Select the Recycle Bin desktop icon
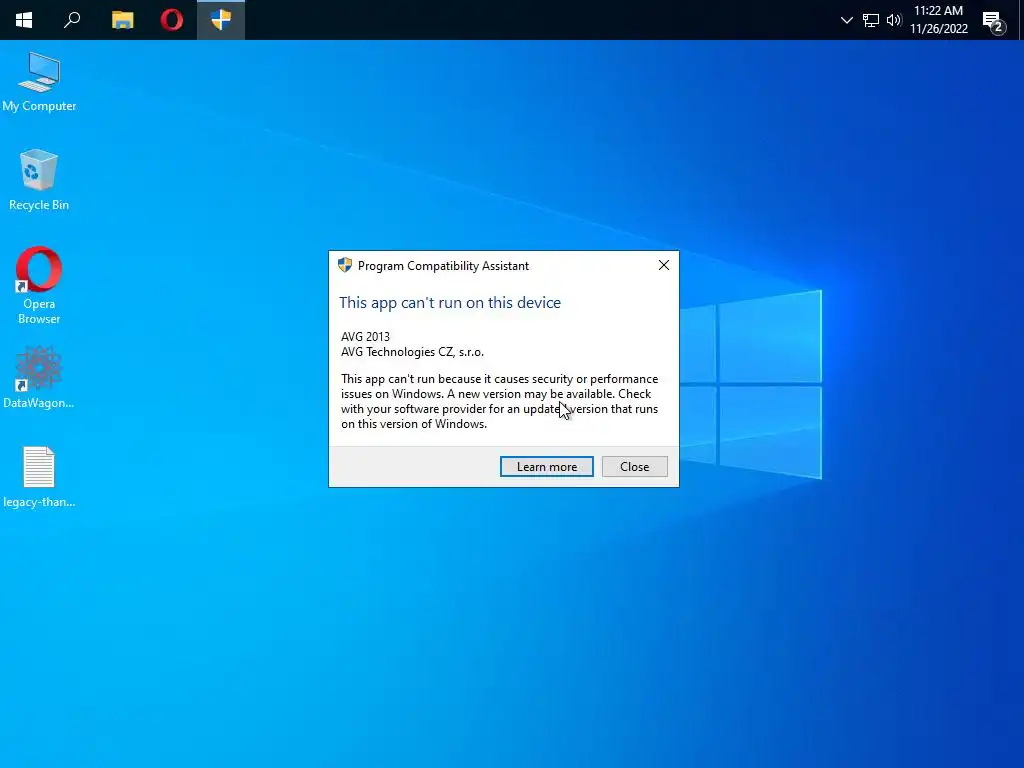This screenshot has height=768, width=1024. (x=39, y=180)
